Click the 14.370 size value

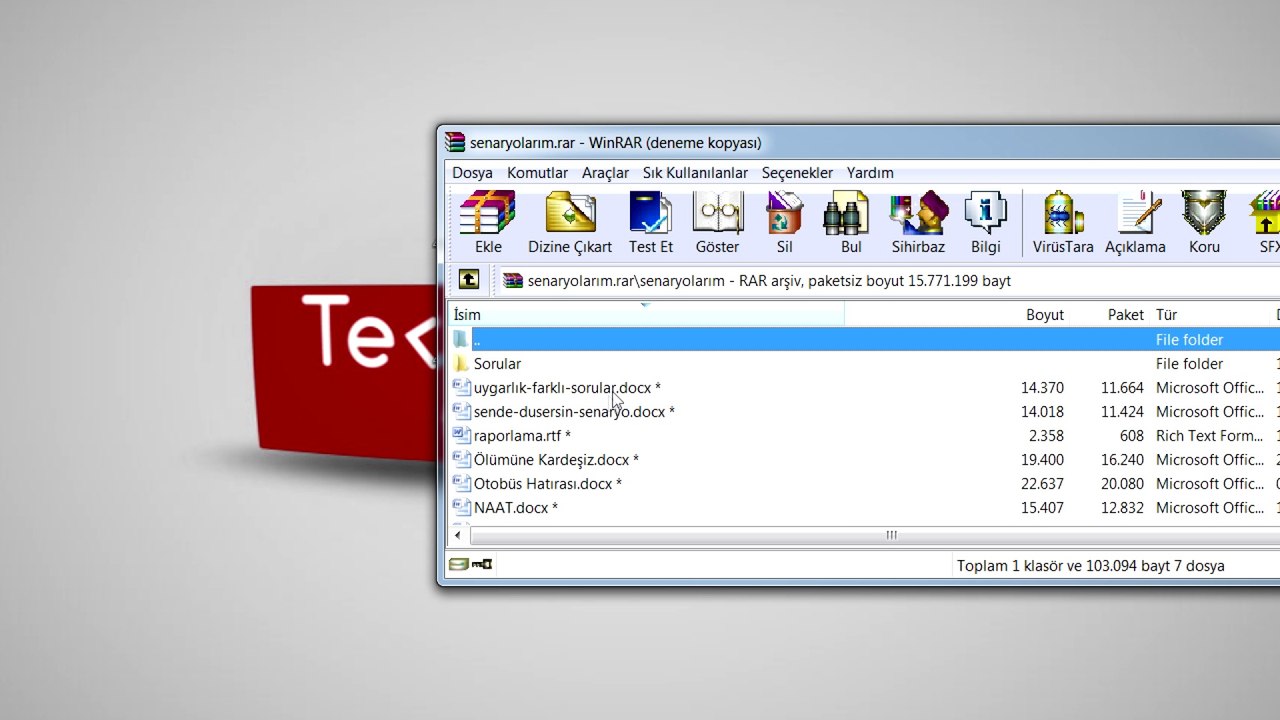[x=1042, y=388]
